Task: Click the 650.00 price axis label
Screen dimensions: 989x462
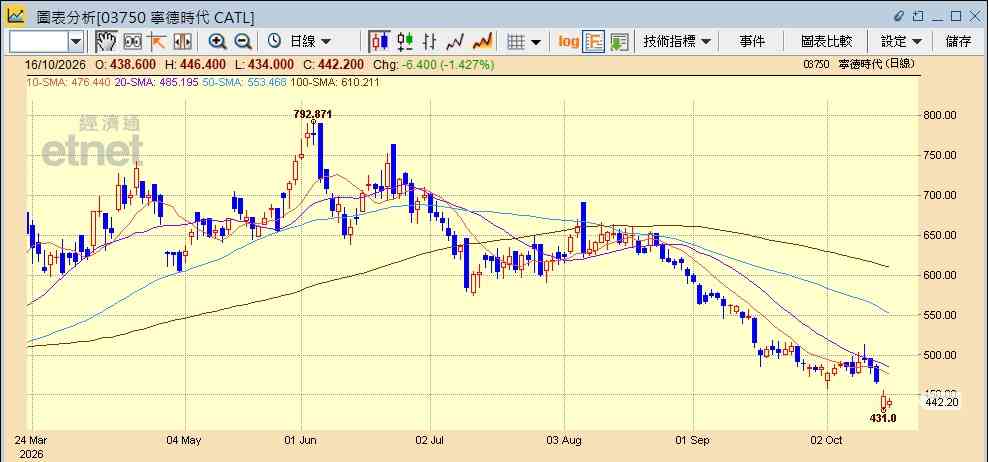Action: [x=941, y=235]
